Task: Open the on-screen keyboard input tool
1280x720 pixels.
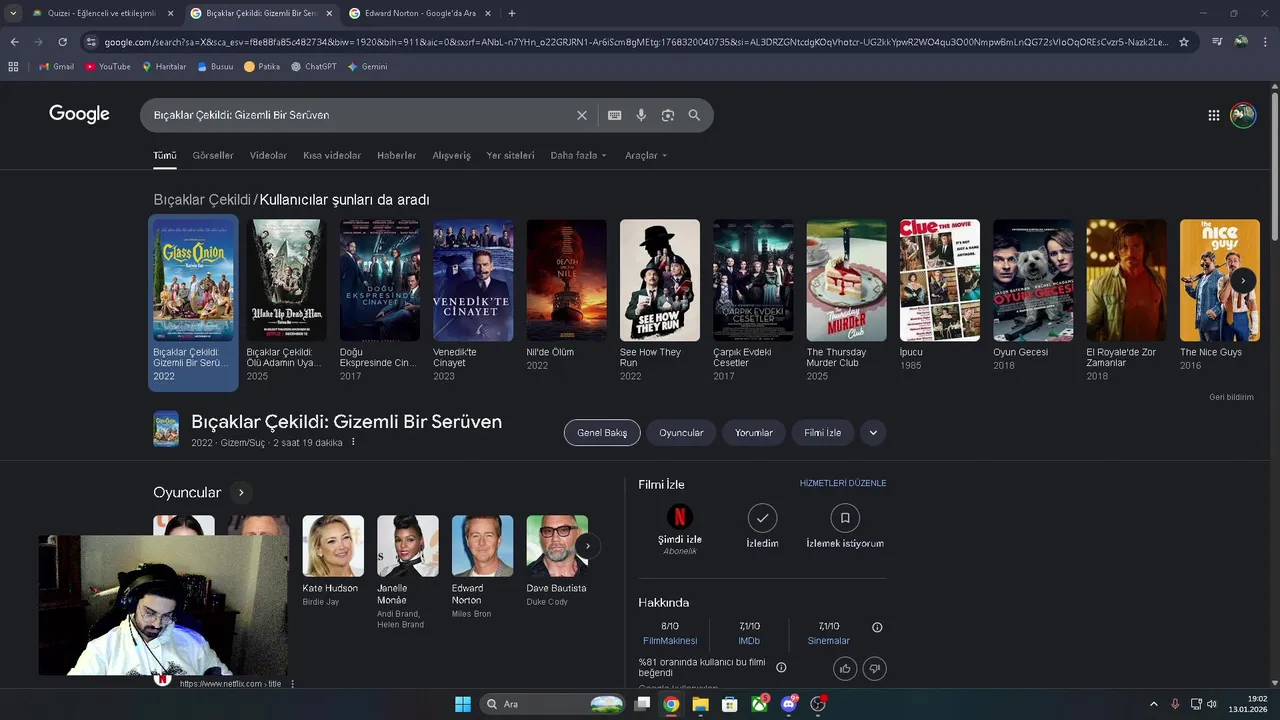Action: coord(615,115)
